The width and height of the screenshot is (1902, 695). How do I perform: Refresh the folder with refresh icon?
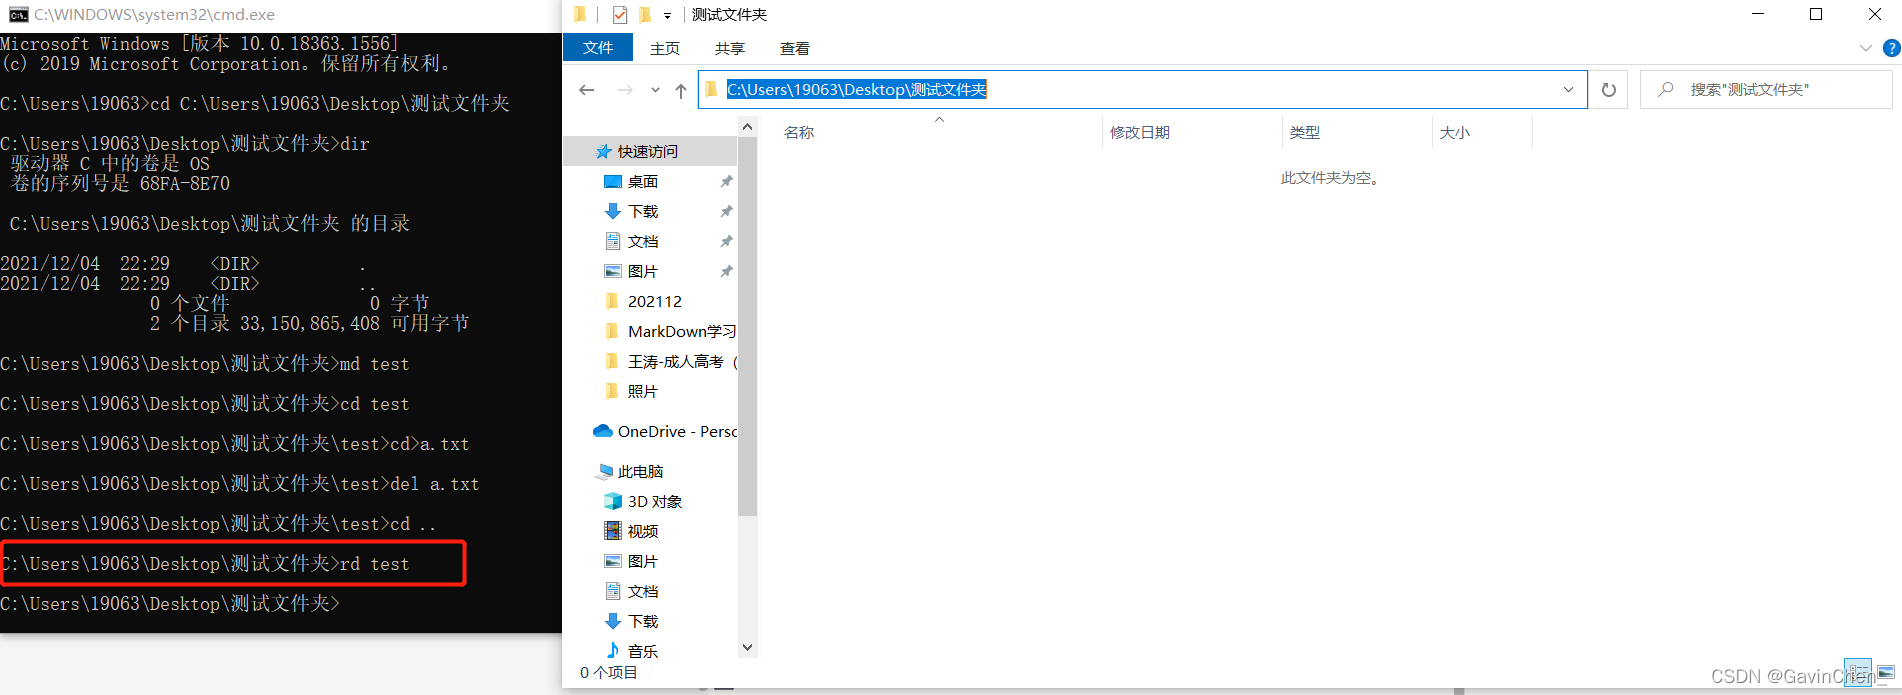1609,90
